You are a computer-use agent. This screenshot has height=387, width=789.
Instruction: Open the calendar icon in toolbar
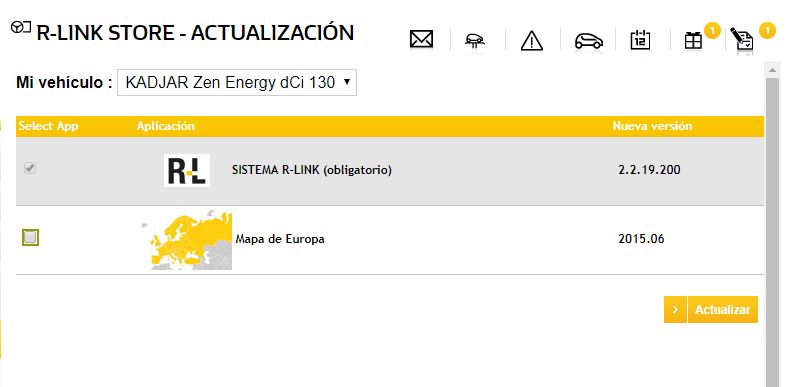(x=640, y=40)
